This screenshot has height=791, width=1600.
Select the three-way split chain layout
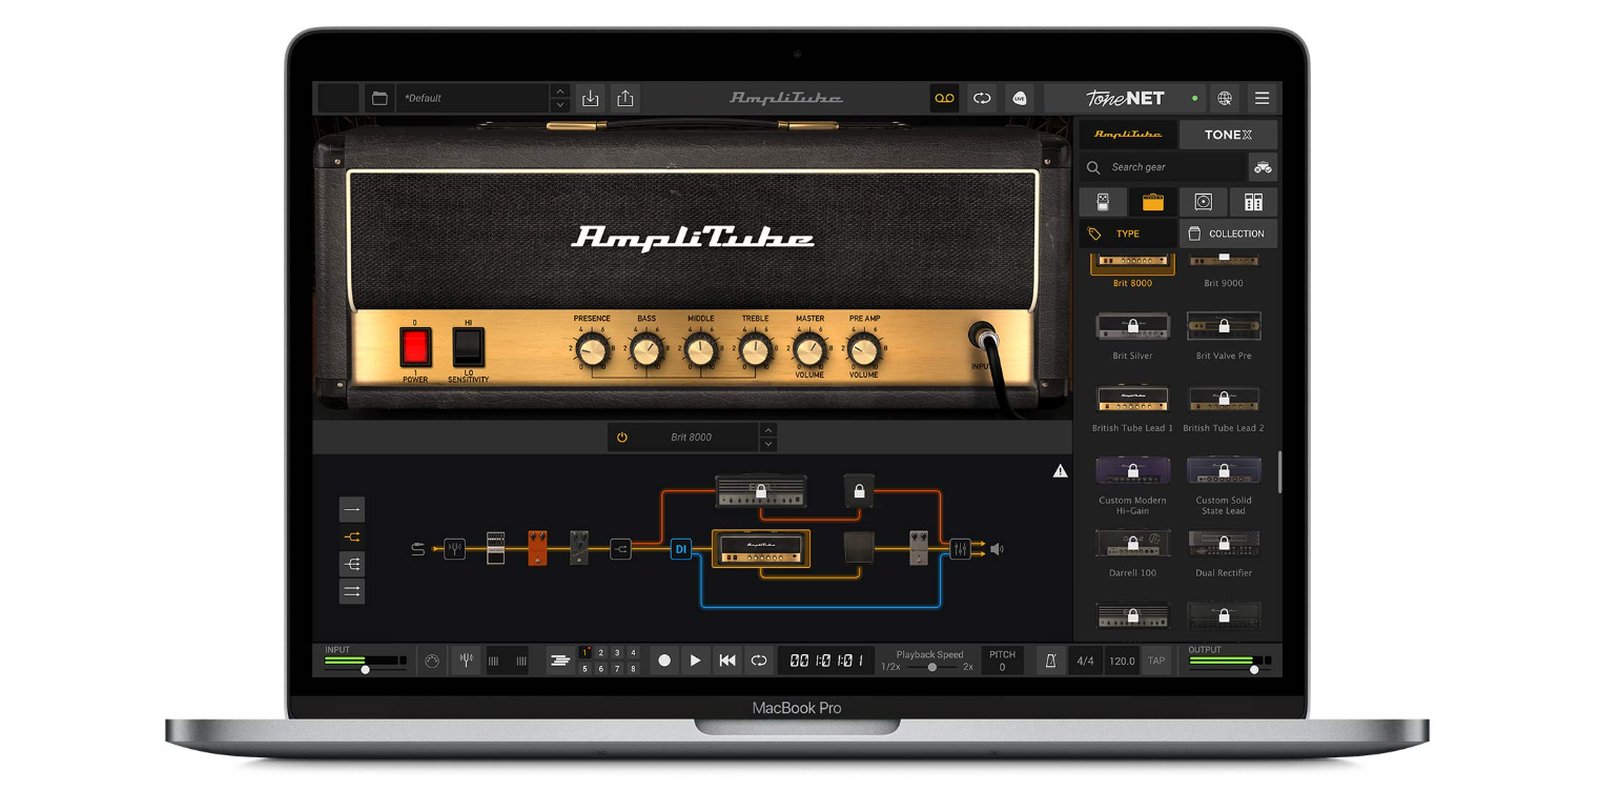point(352,564)
